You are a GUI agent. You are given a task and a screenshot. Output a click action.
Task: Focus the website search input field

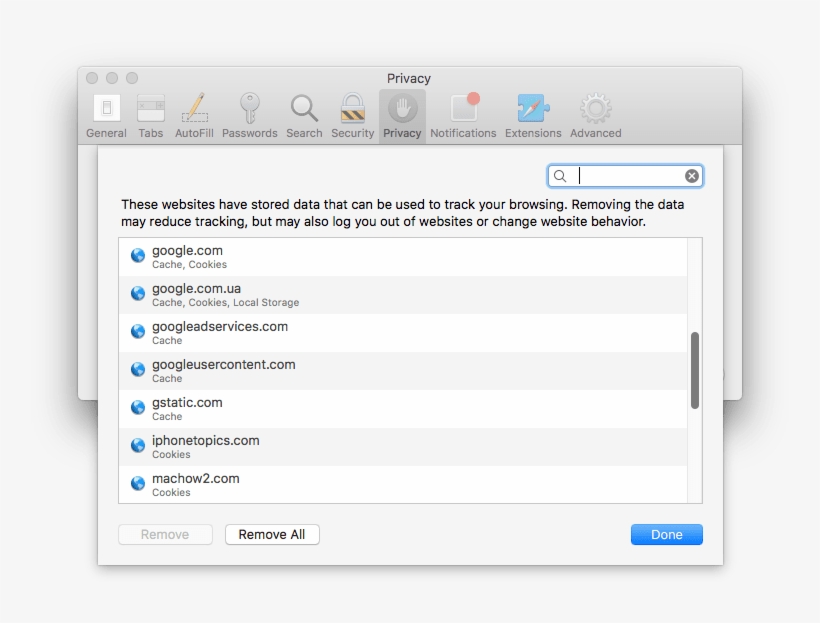(625, 176)
